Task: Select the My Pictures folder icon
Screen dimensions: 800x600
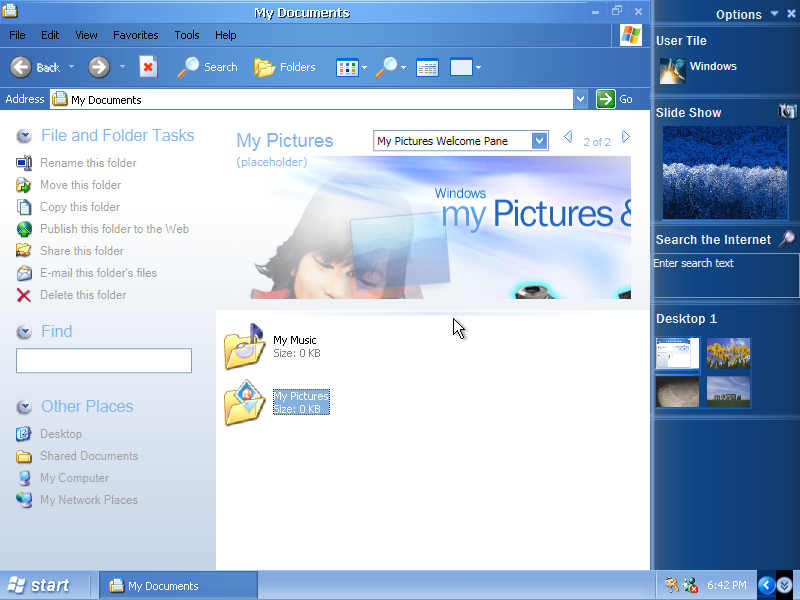Action: 244,403
